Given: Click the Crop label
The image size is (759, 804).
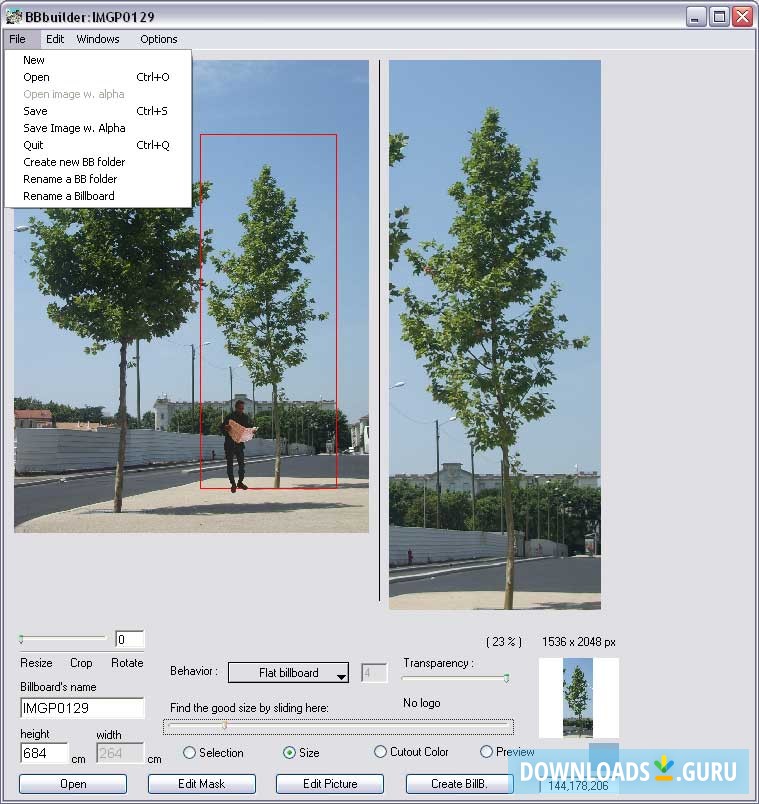Looking at the screenshot, I should (81, 662).
